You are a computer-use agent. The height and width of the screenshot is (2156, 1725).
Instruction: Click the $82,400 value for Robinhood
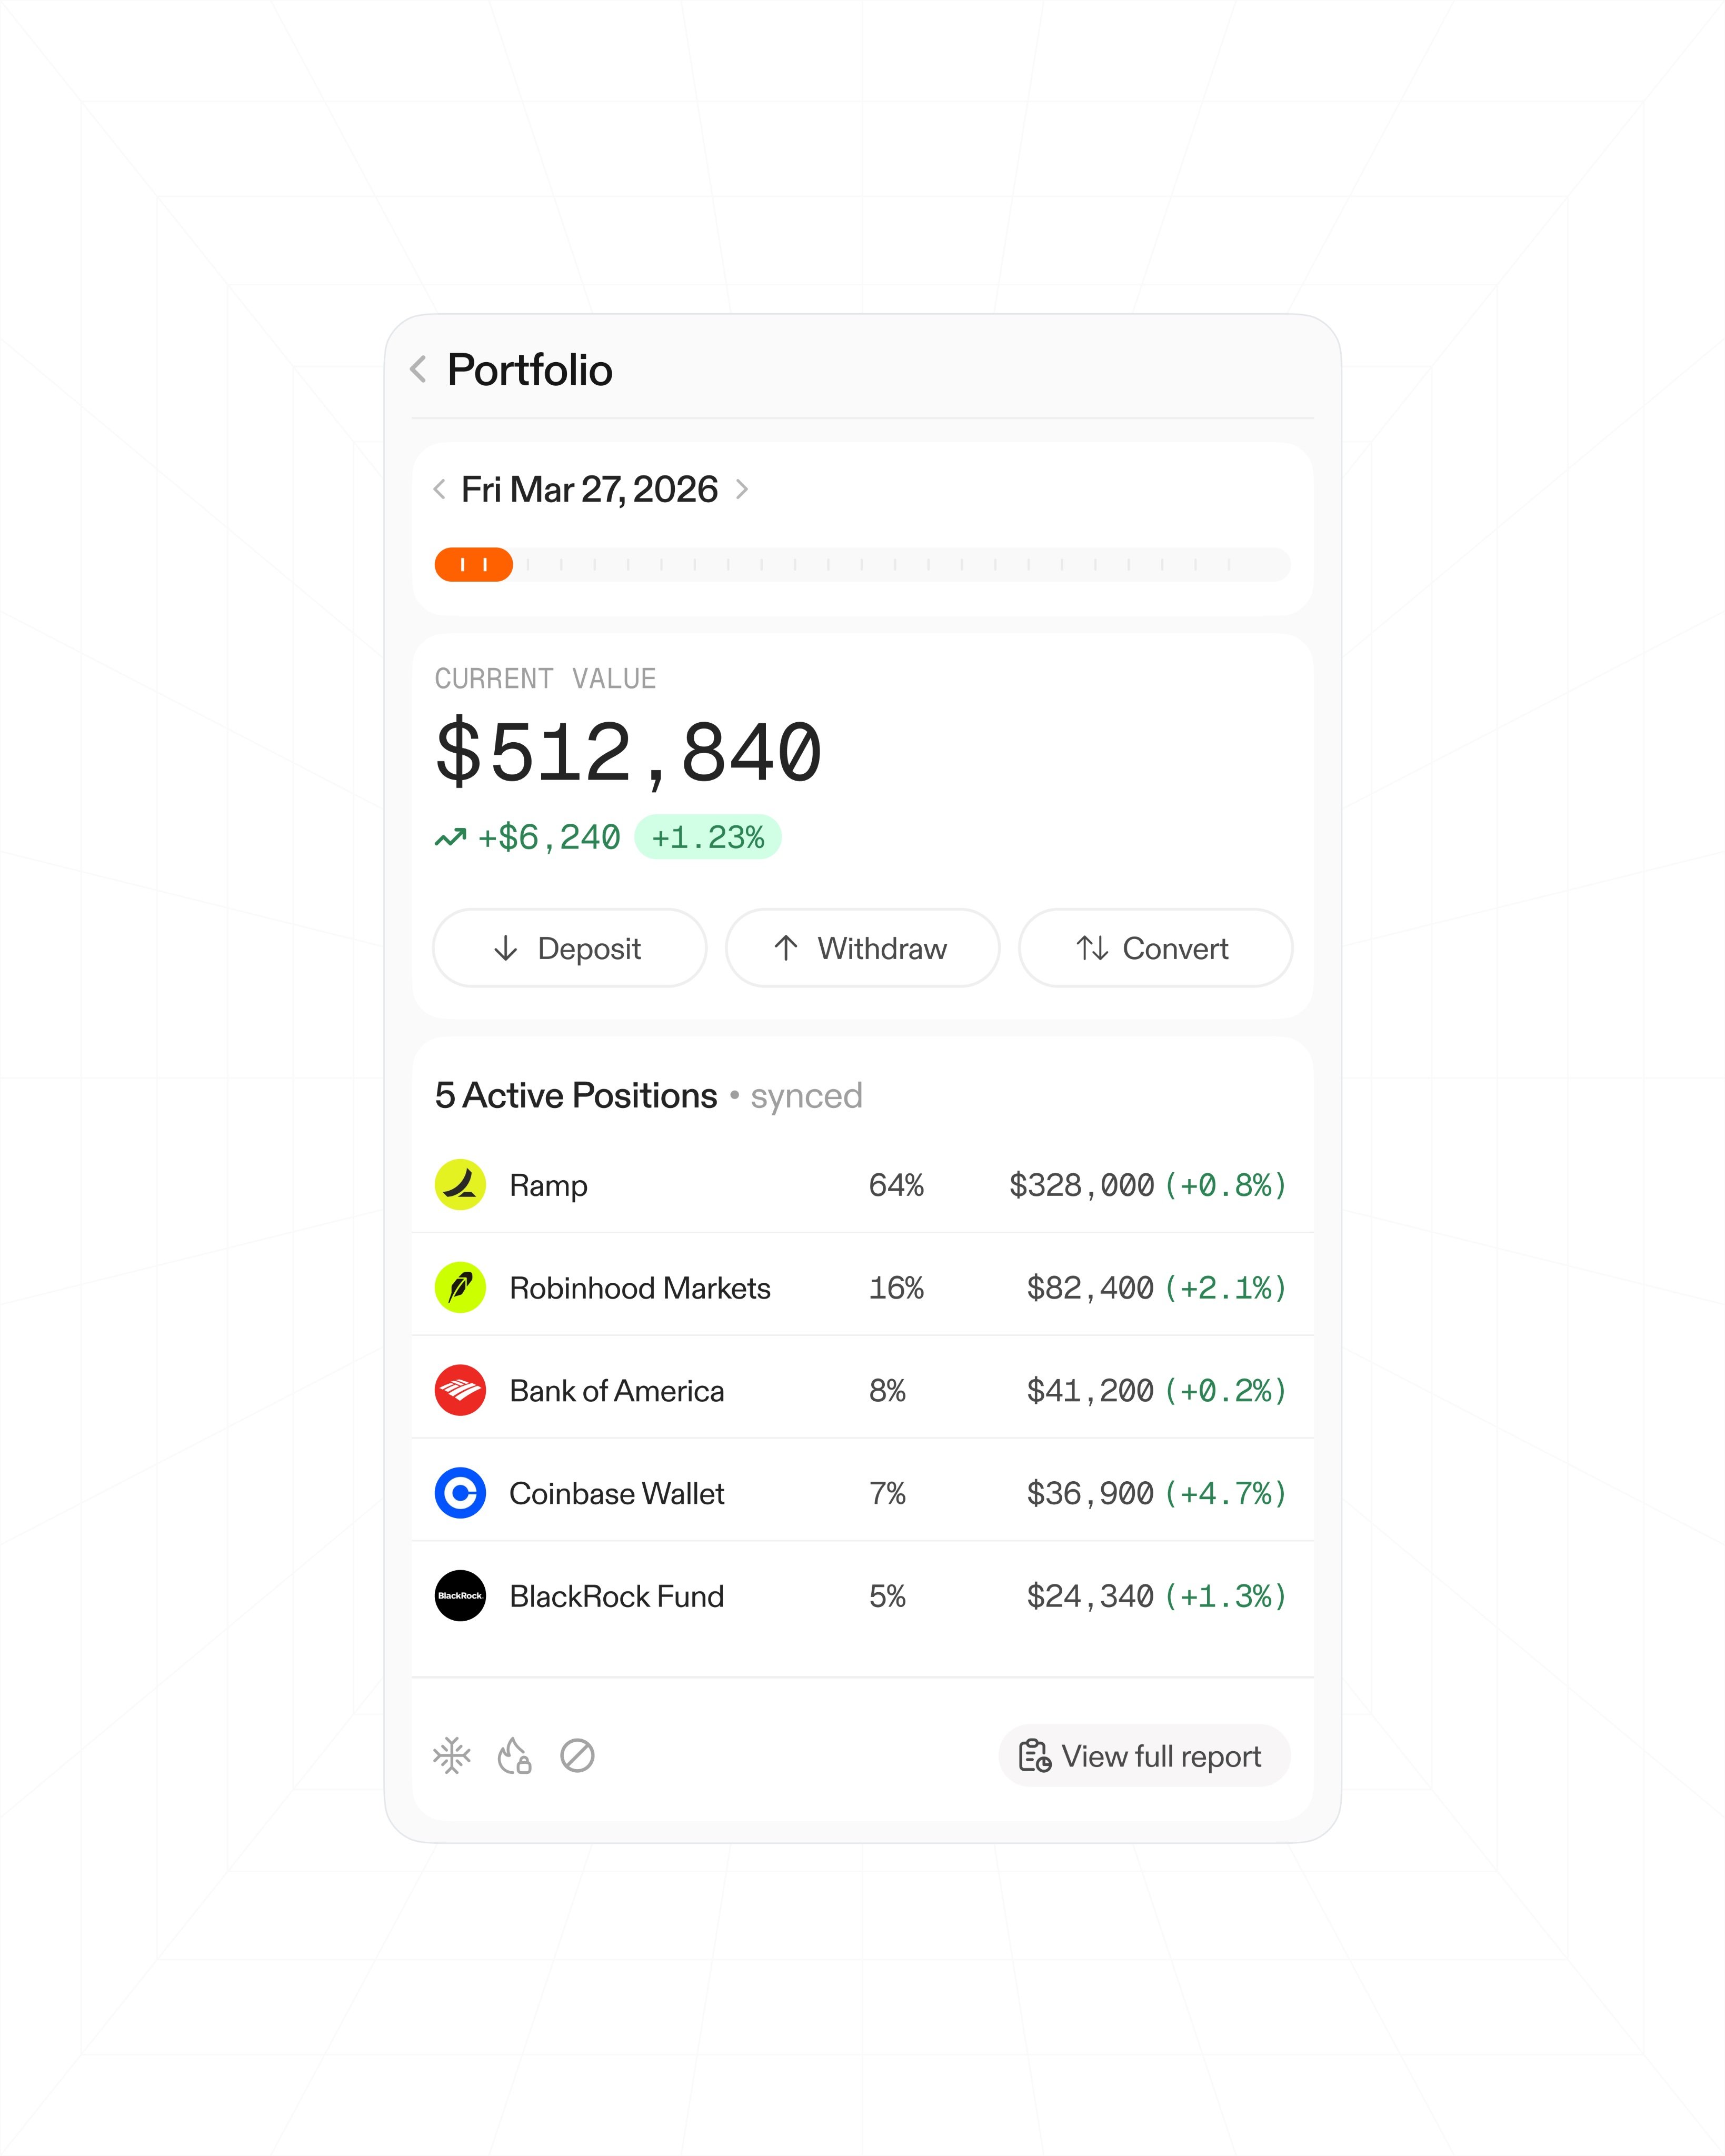click(1091, 1289)
